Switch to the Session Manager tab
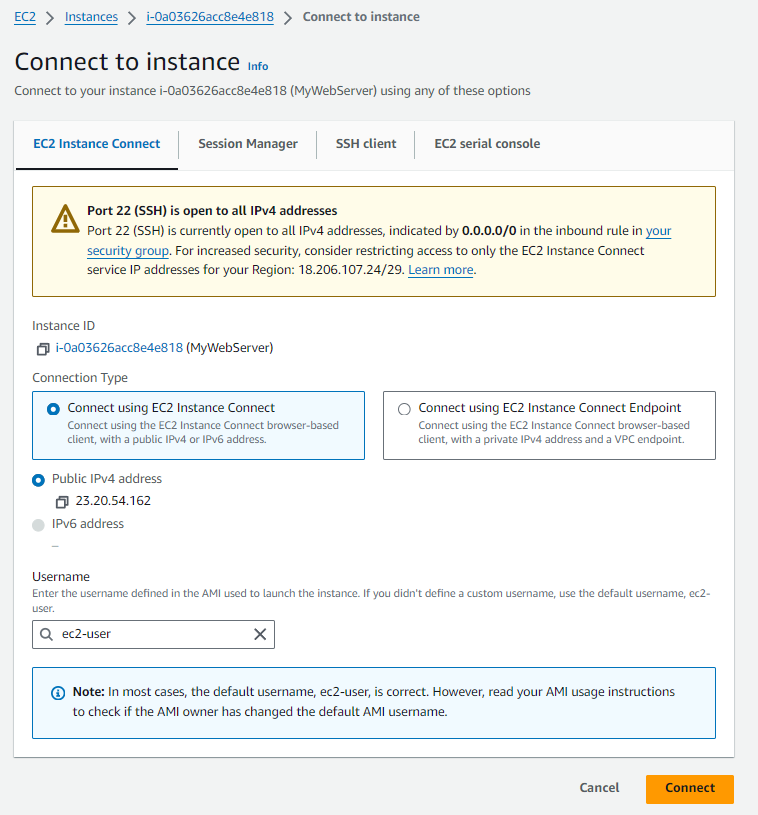 [247, 143]
